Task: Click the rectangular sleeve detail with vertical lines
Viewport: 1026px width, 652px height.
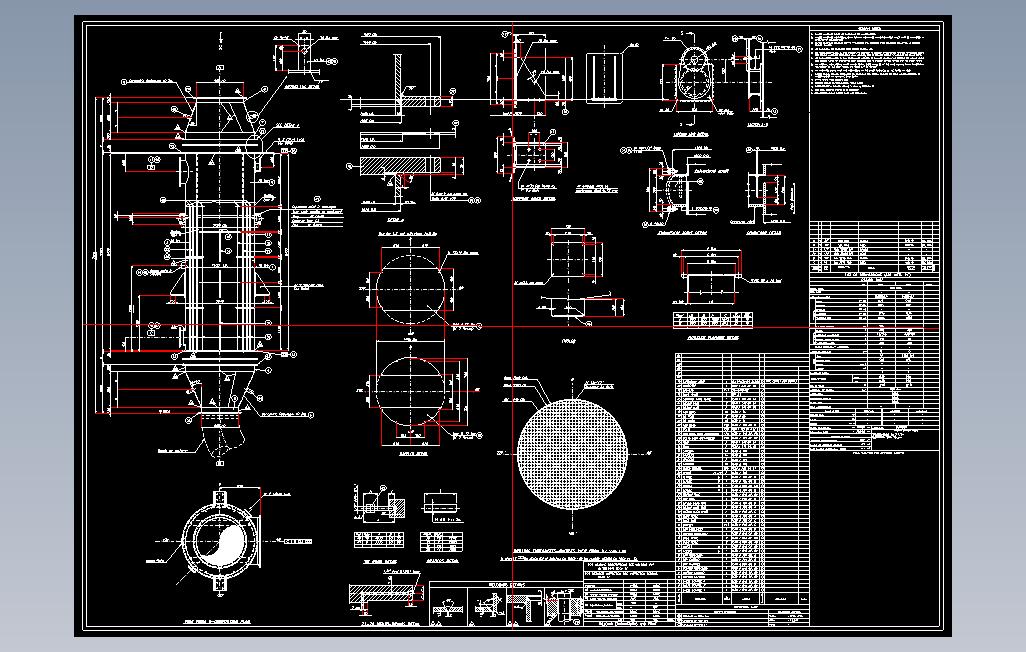Action: [604, 78]
